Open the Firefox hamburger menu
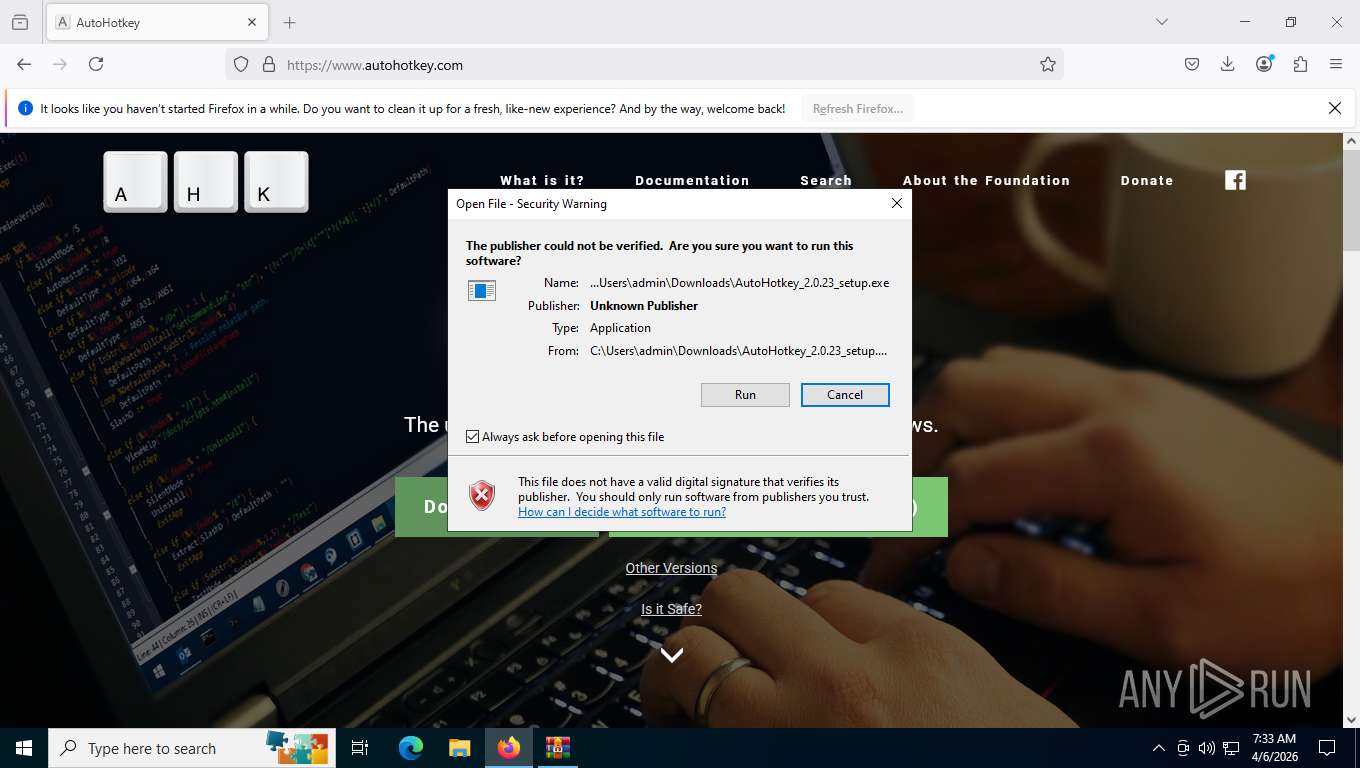 click(x=1336, y=64)
